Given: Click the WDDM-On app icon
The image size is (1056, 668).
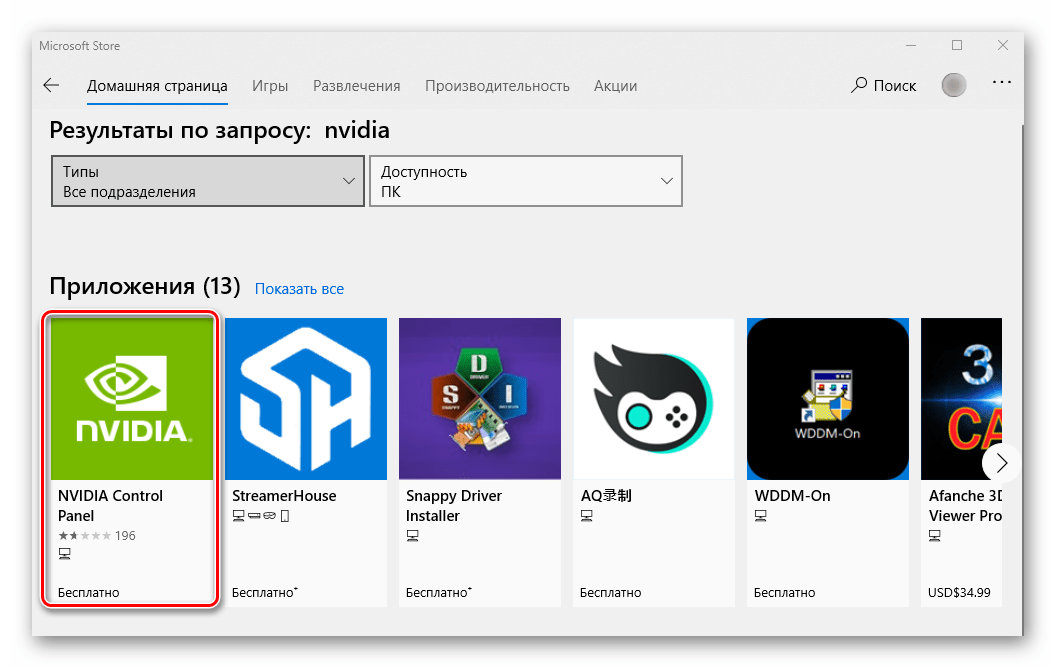Looking at the screenshot, I should point(828,399).
